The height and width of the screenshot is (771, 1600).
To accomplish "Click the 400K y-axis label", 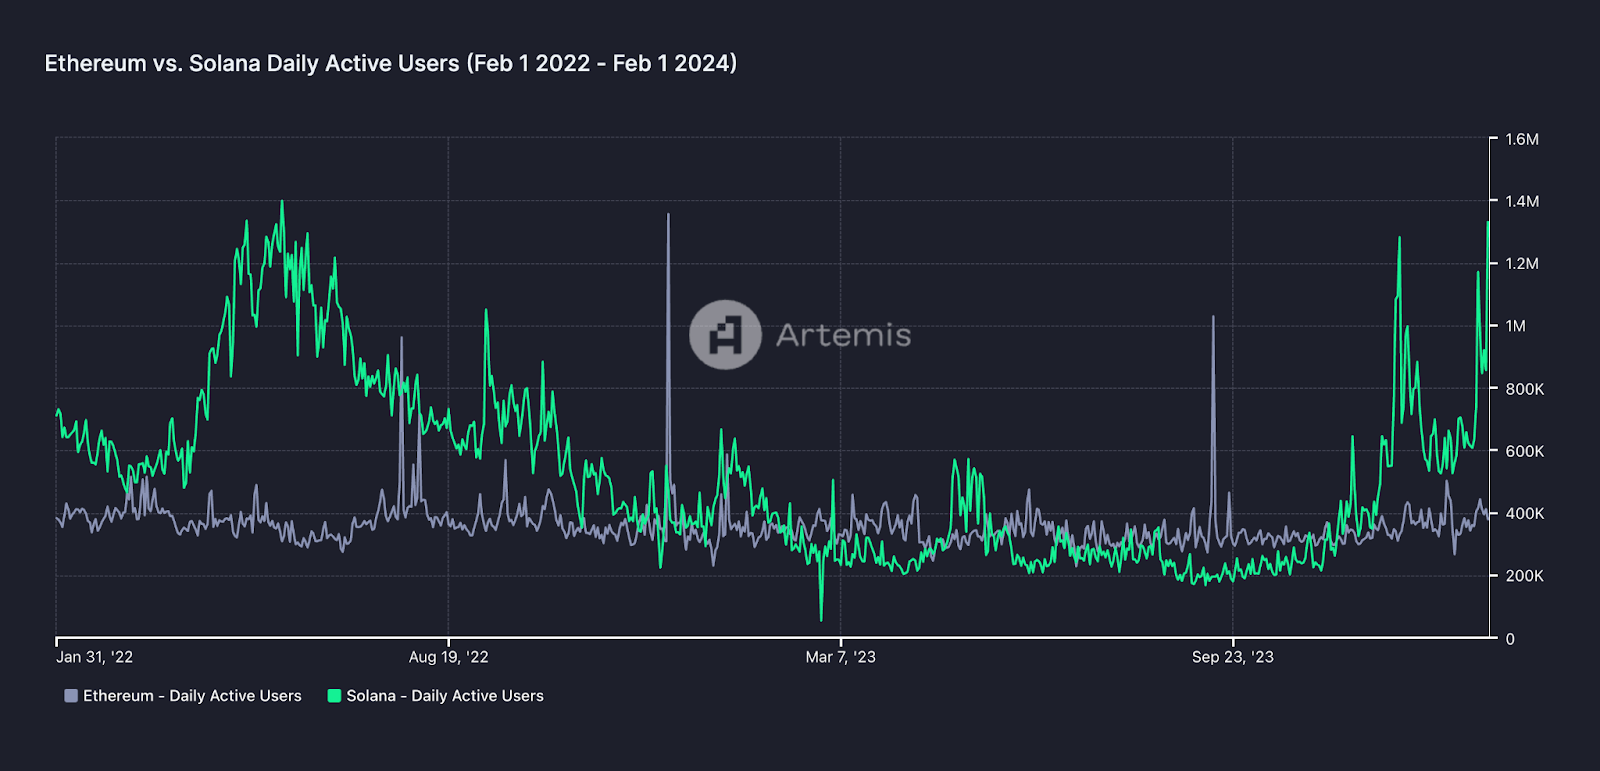I will pos(1524,513).
